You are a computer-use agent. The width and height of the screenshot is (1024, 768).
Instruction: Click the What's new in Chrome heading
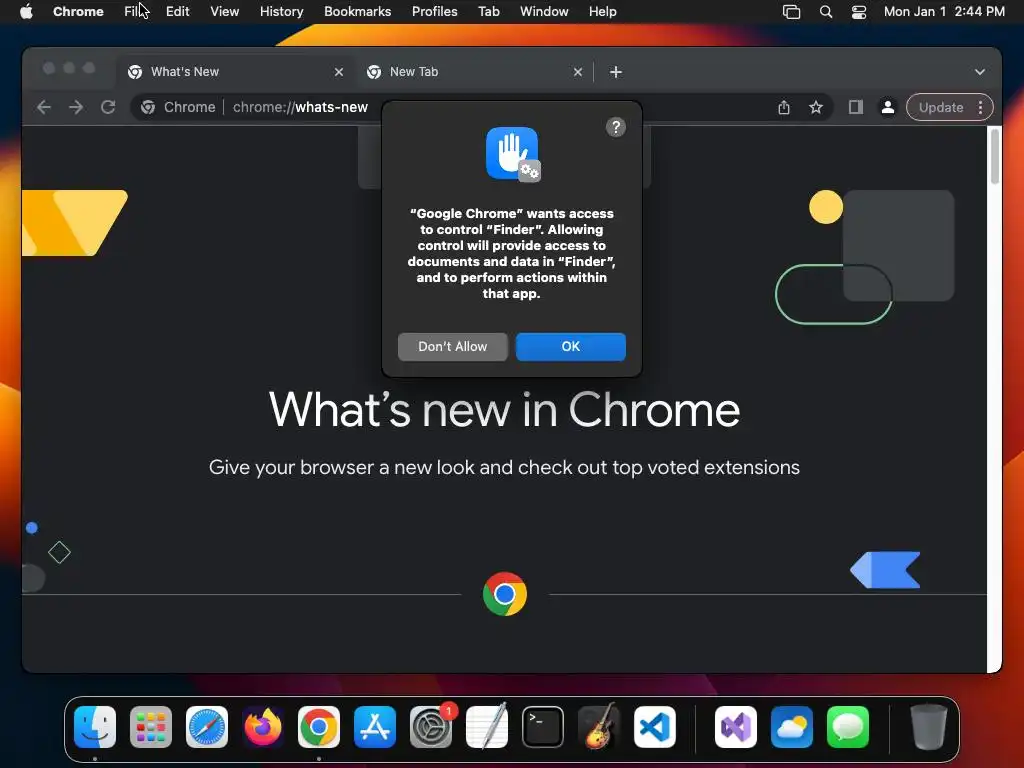click(x=504, y=410)
